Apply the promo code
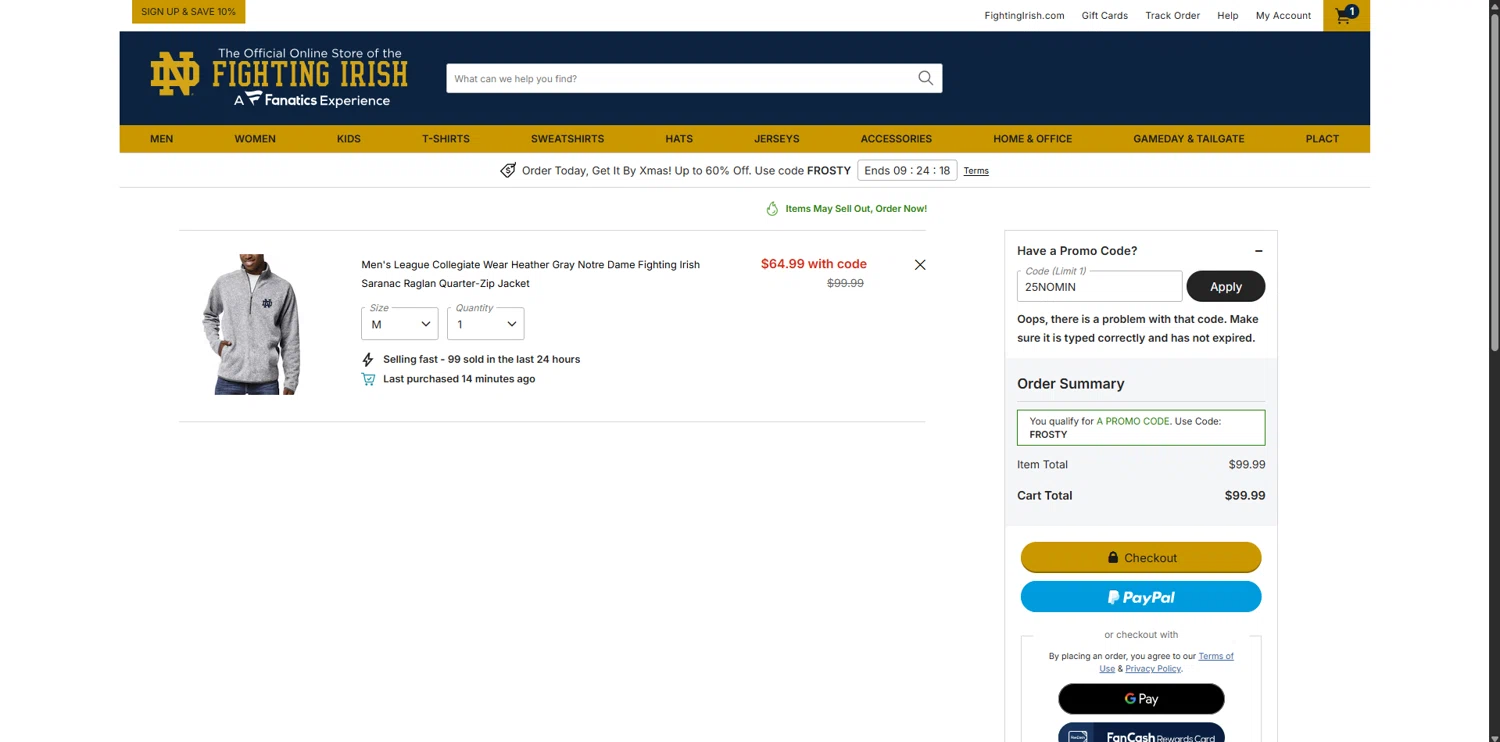1500x742 pixels. tap(1226, 287)
